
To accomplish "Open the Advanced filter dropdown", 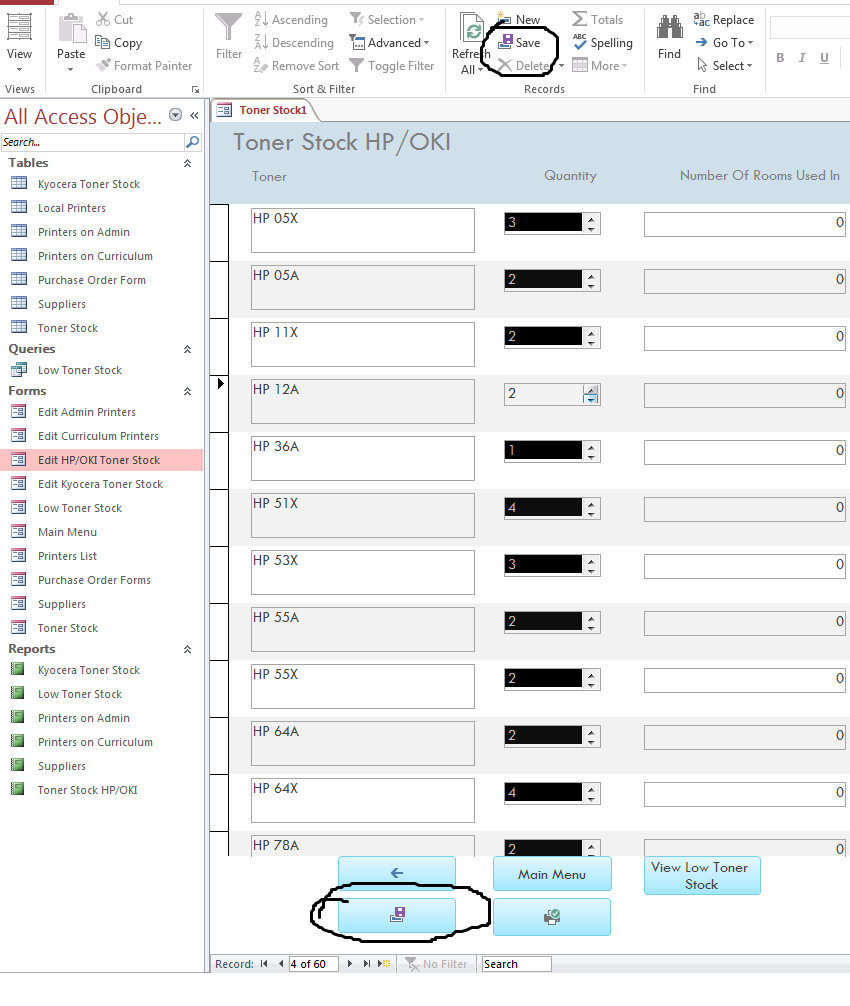I will (x=427, y=43).
